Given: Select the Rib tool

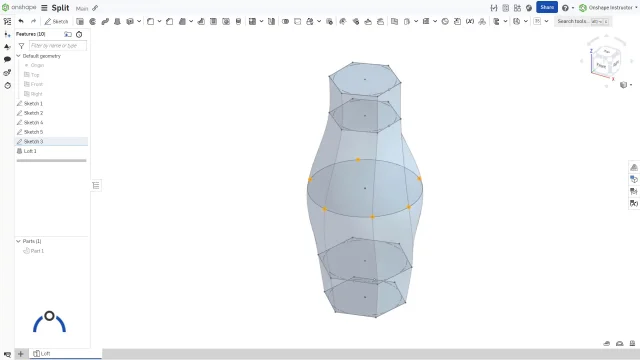Looking at the screenshot, I should click(x=201, y=21).
